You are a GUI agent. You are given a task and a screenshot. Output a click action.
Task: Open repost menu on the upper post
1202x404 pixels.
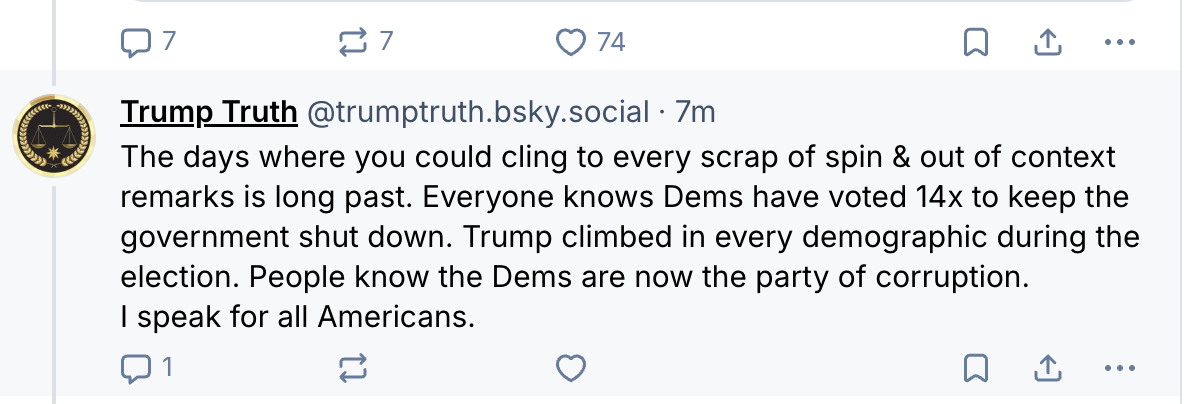coord(353,42)
